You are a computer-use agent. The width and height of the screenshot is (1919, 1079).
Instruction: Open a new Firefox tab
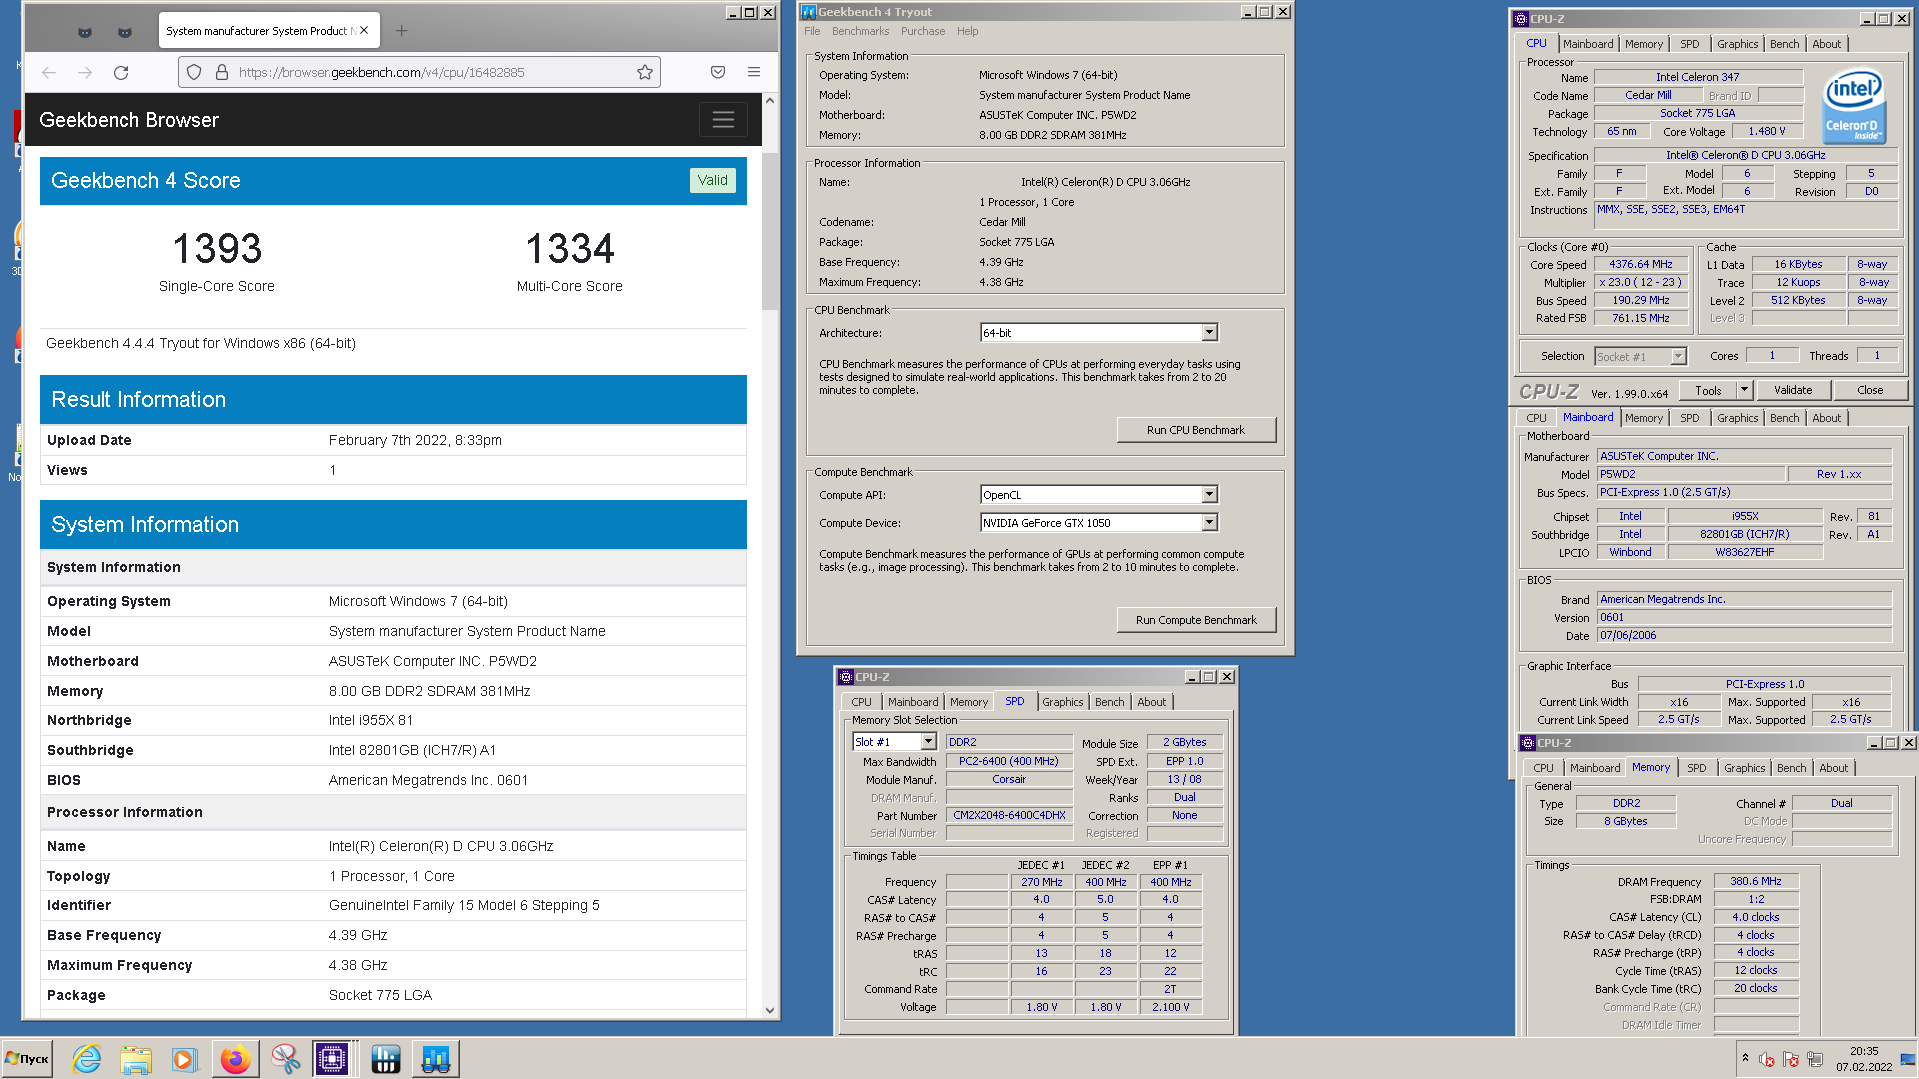[401, 31]
